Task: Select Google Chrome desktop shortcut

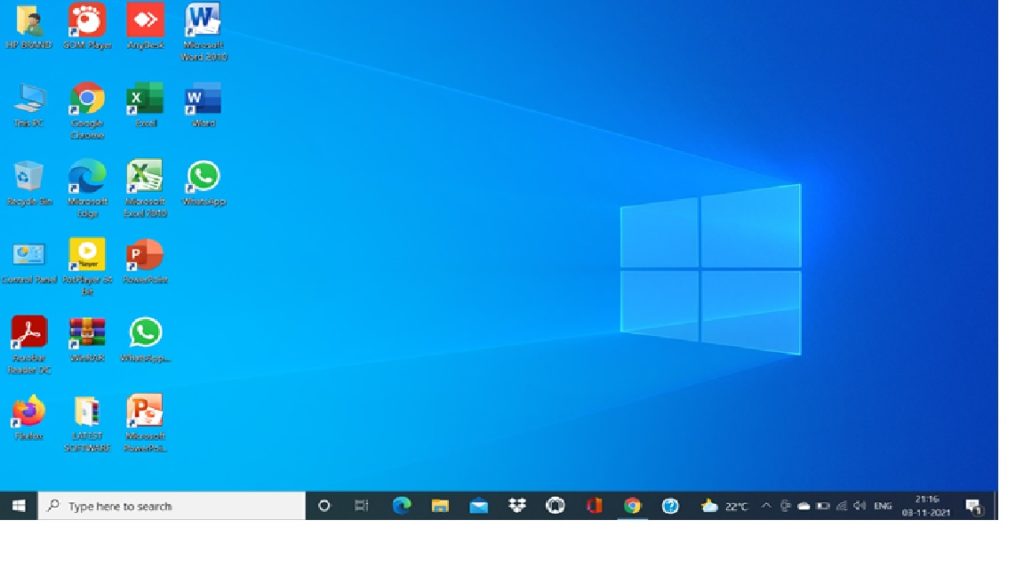Action: click(87, 110)
